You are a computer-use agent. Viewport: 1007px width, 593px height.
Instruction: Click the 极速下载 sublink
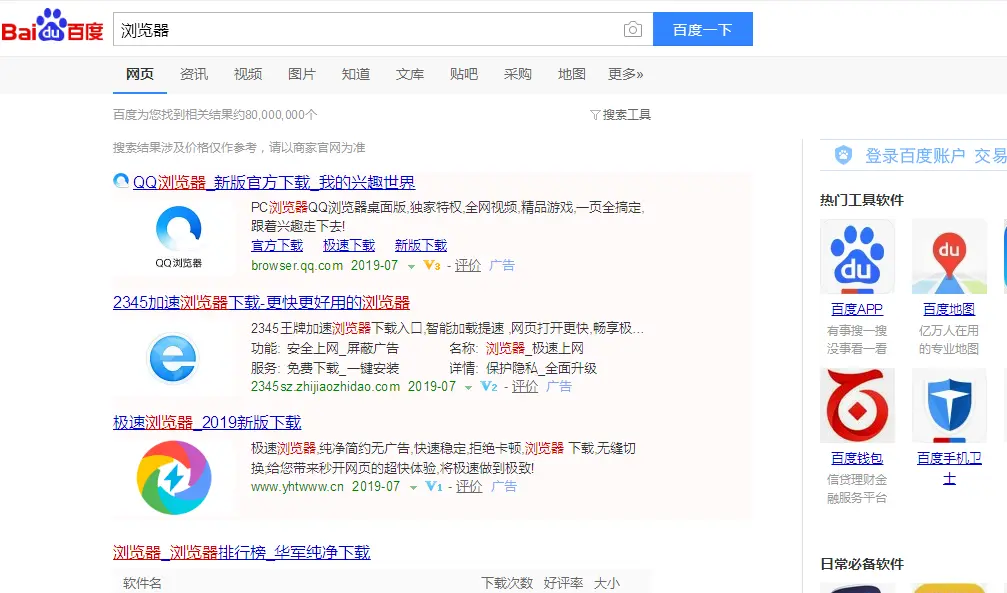pos(349,245)
